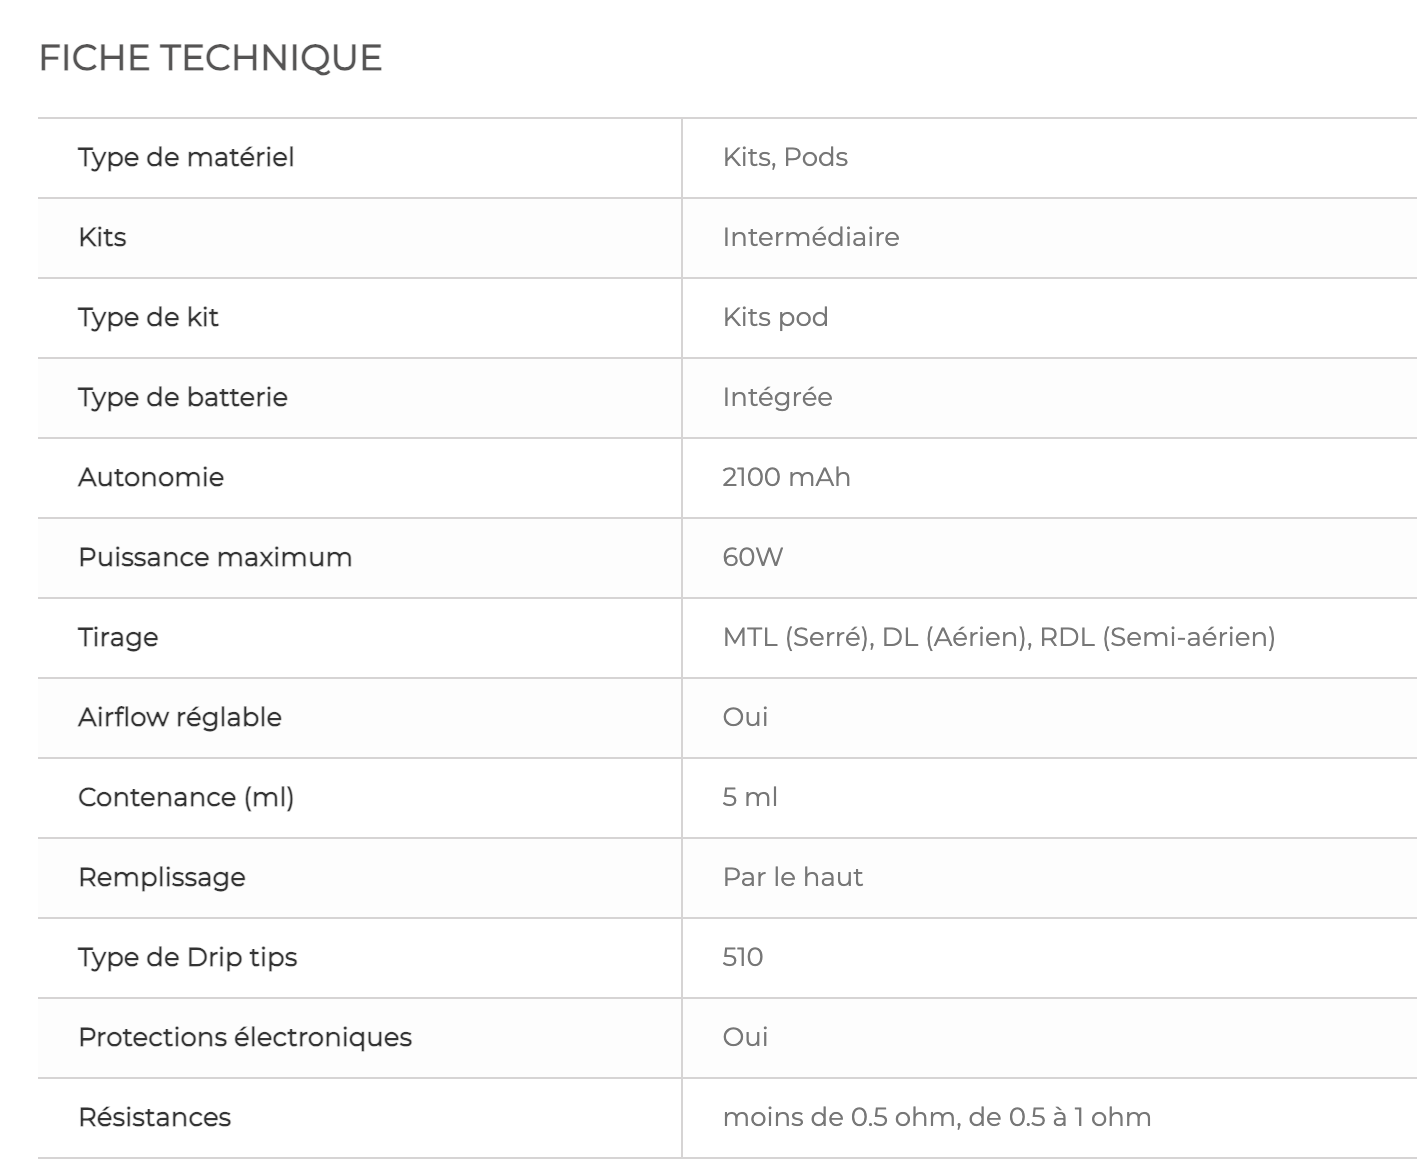Viewport: 1417px width, 1161px height.
Task: Select the 'Résistances' row label
Action: coord(155,1117)
